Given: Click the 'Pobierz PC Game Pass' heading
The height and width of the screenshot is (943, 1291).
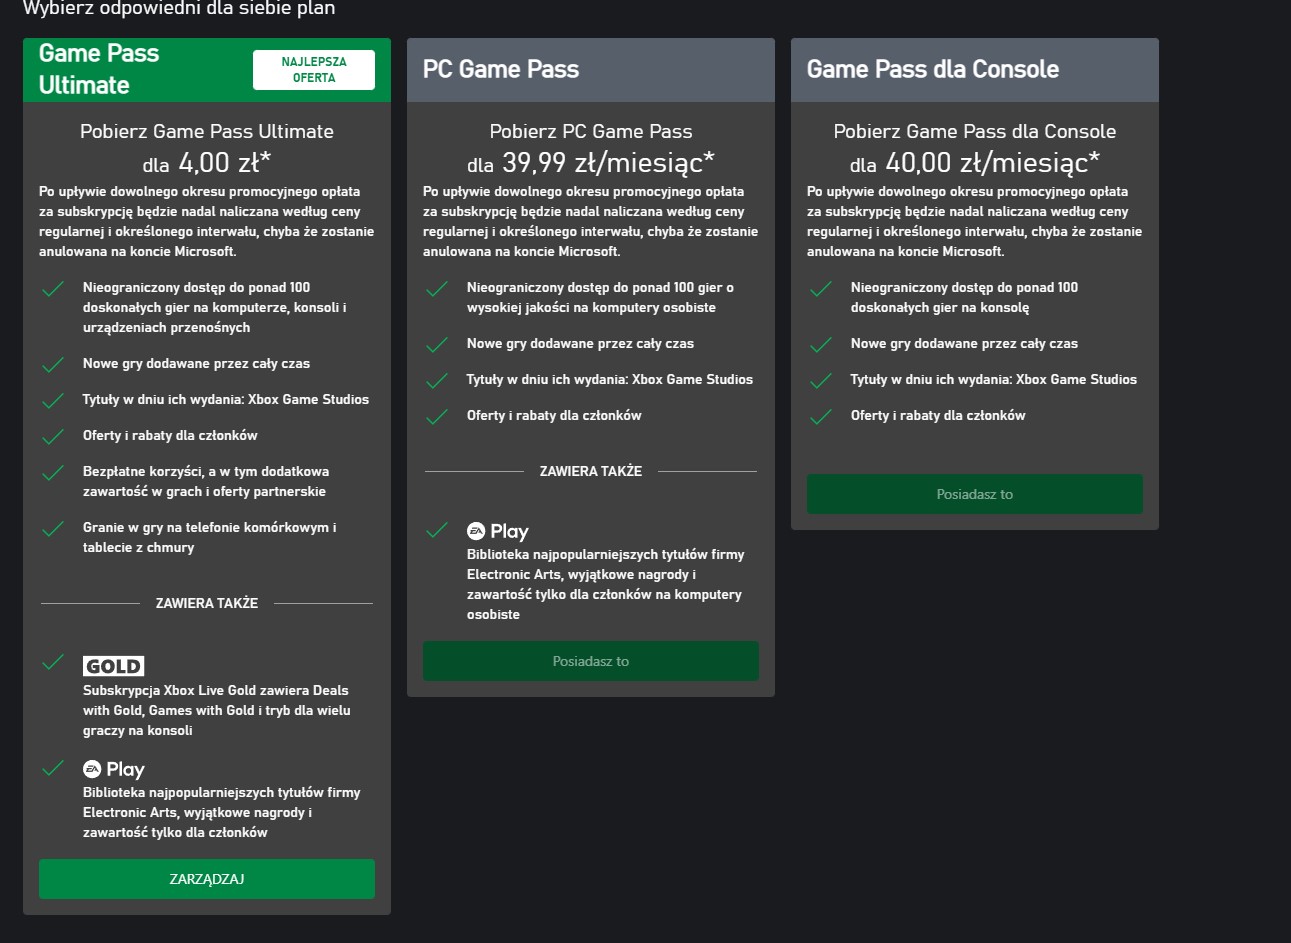Looking at the screenshot, I should pos(591,131).
